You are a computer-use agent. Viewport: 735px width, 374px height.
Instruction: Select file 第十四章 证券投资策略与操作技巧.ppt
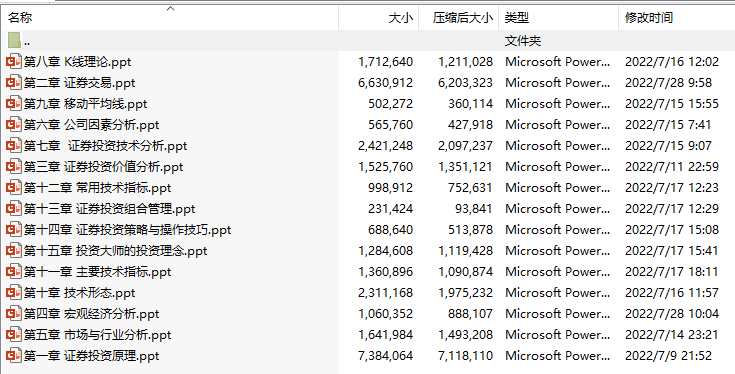tap(128, 230)
